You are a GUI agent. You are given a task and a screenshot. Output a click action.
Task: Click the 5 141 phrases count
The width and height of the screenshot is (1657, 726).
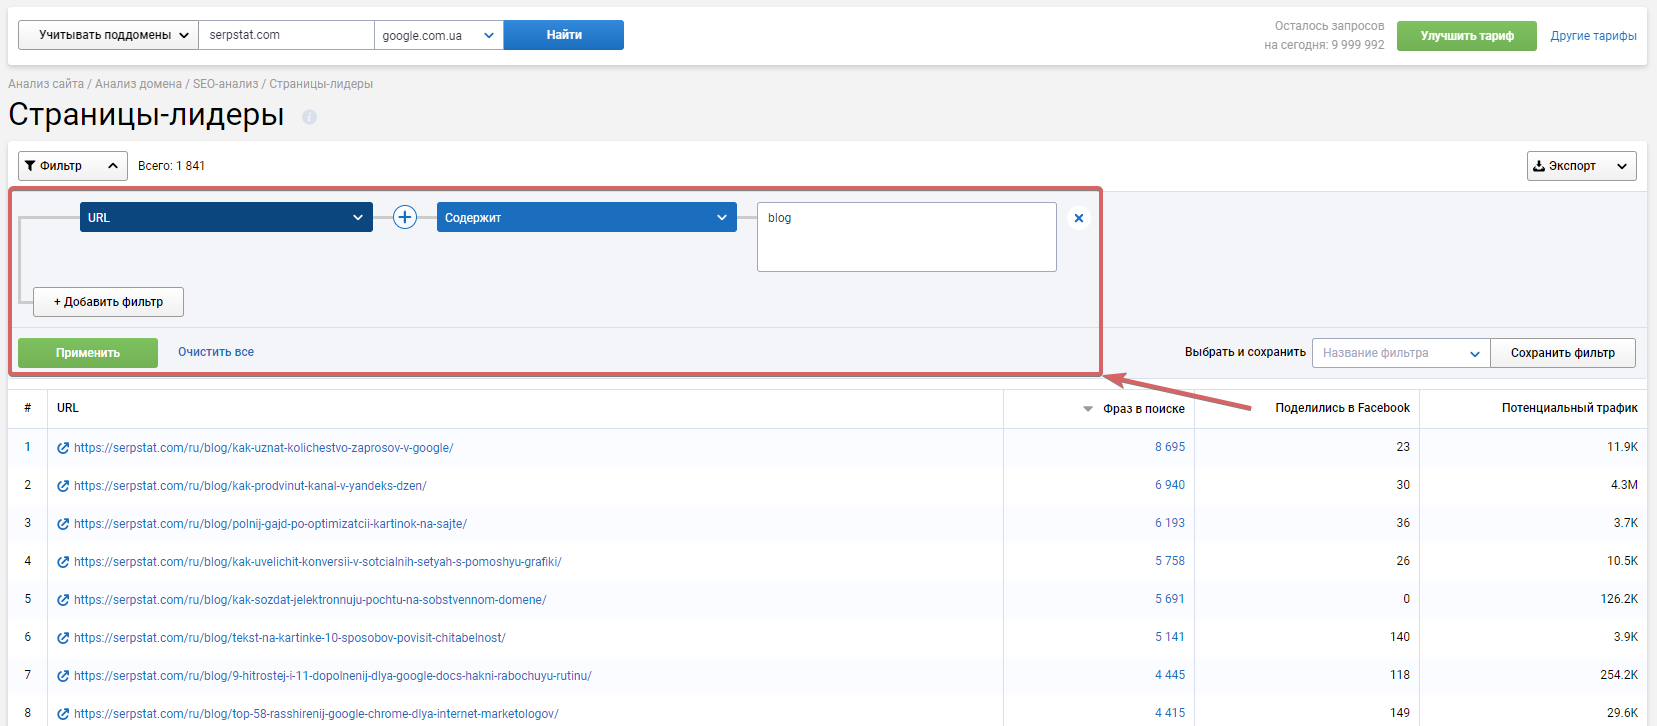tap(1170, 637)
